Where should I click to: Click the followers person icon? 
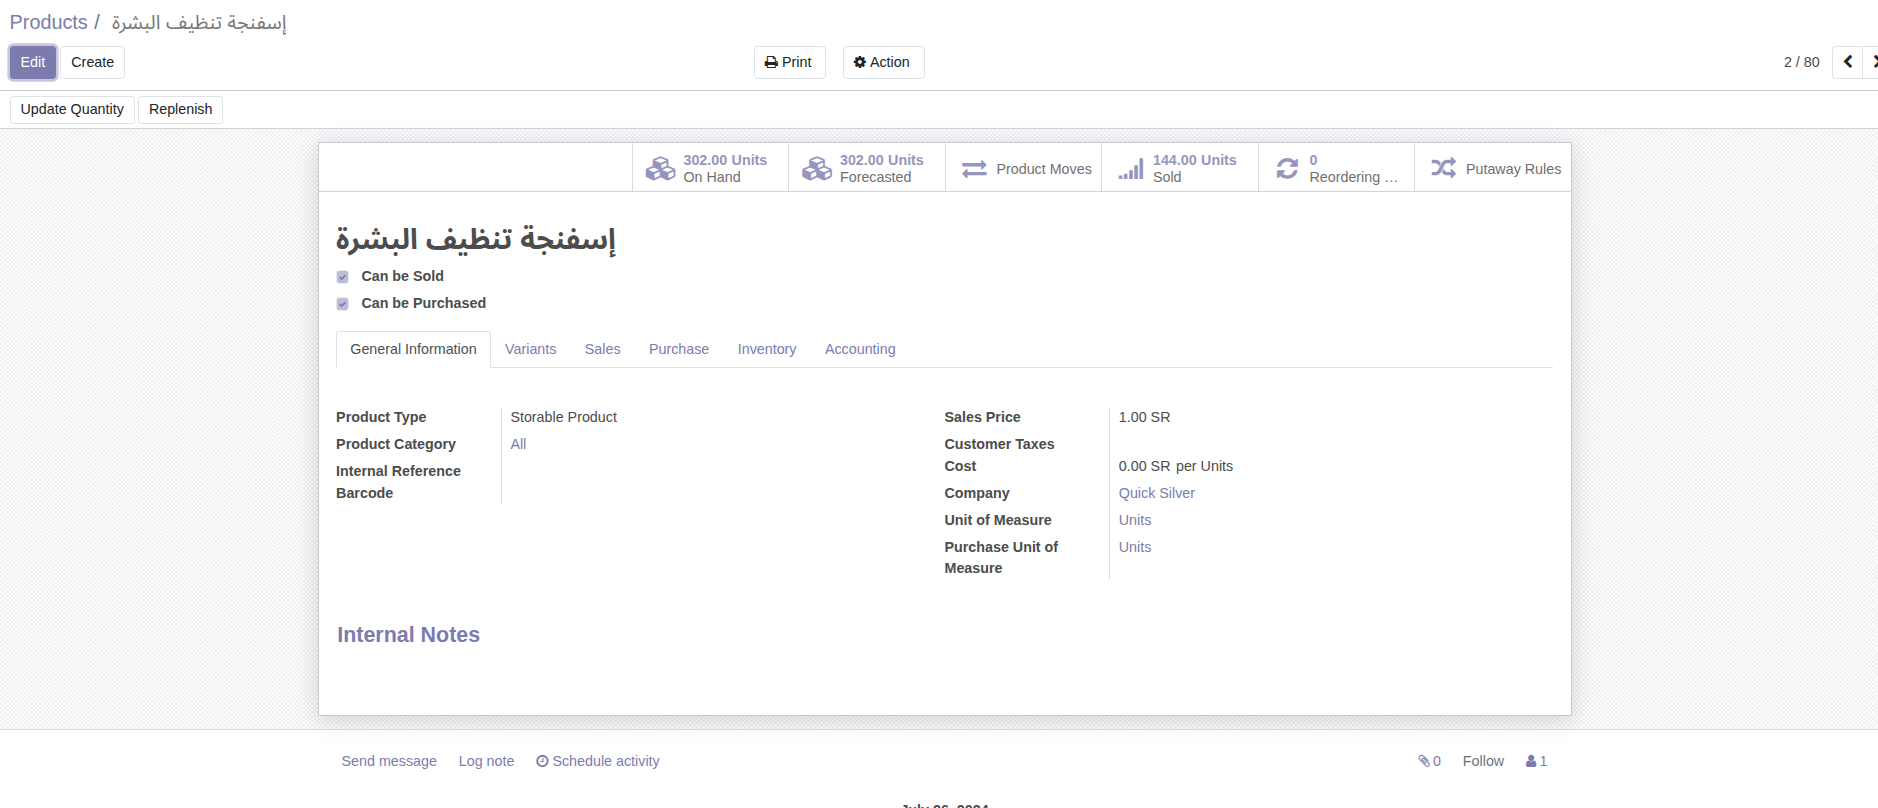1531,761
